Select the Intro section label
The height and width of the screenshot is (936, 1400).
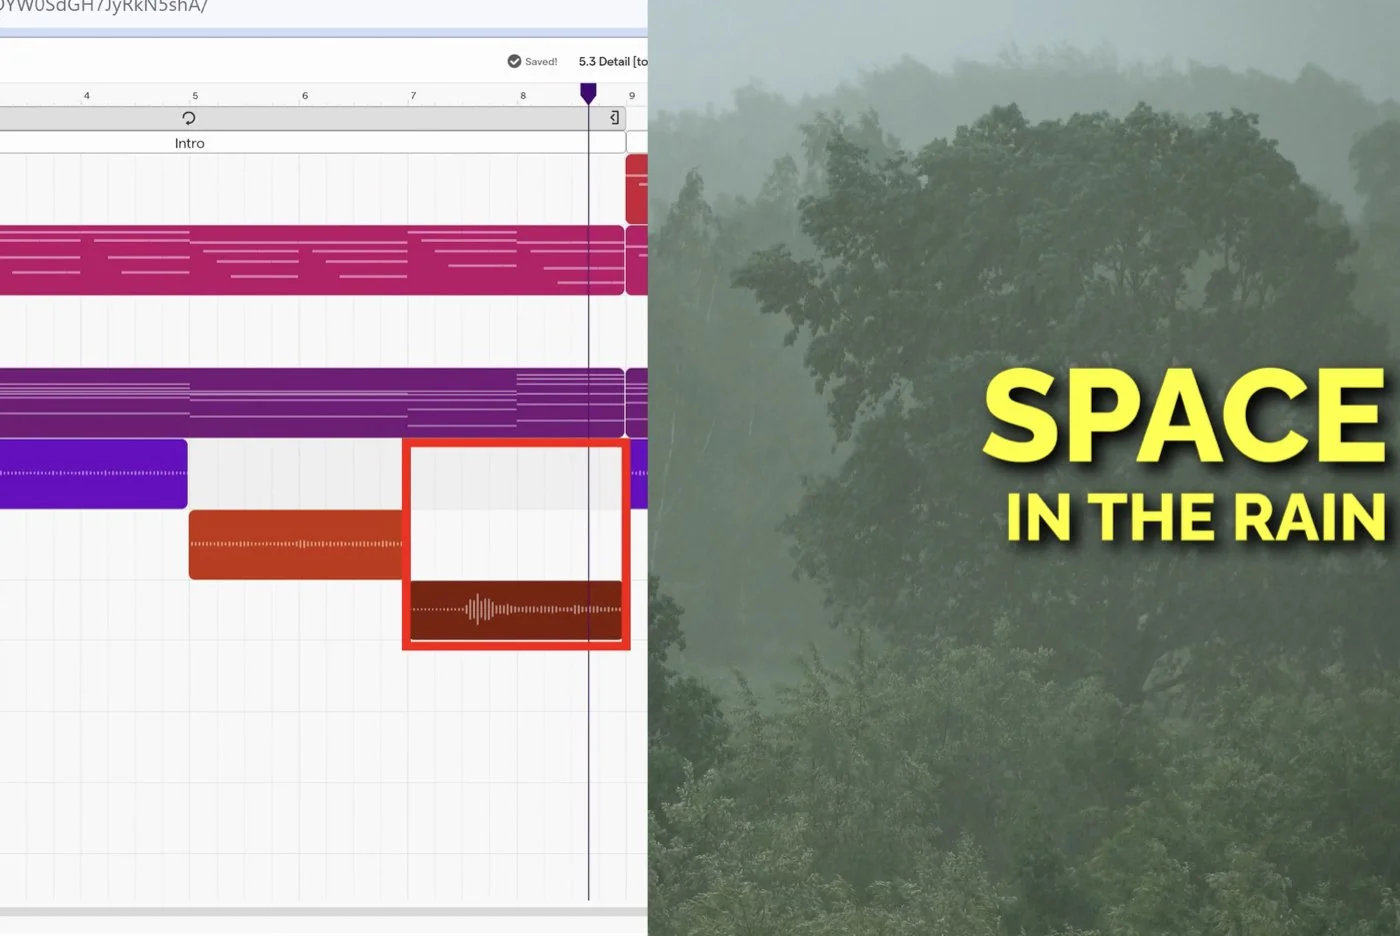click(x=189, y=143)
